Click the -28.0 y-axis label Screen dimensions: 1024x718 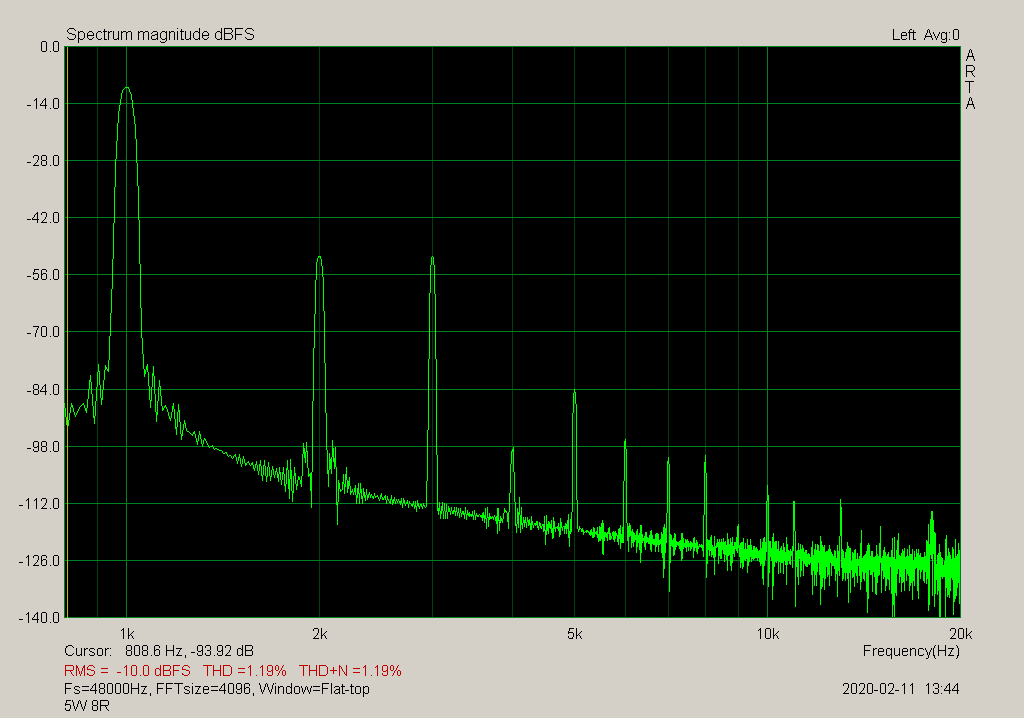pos(42,161)
